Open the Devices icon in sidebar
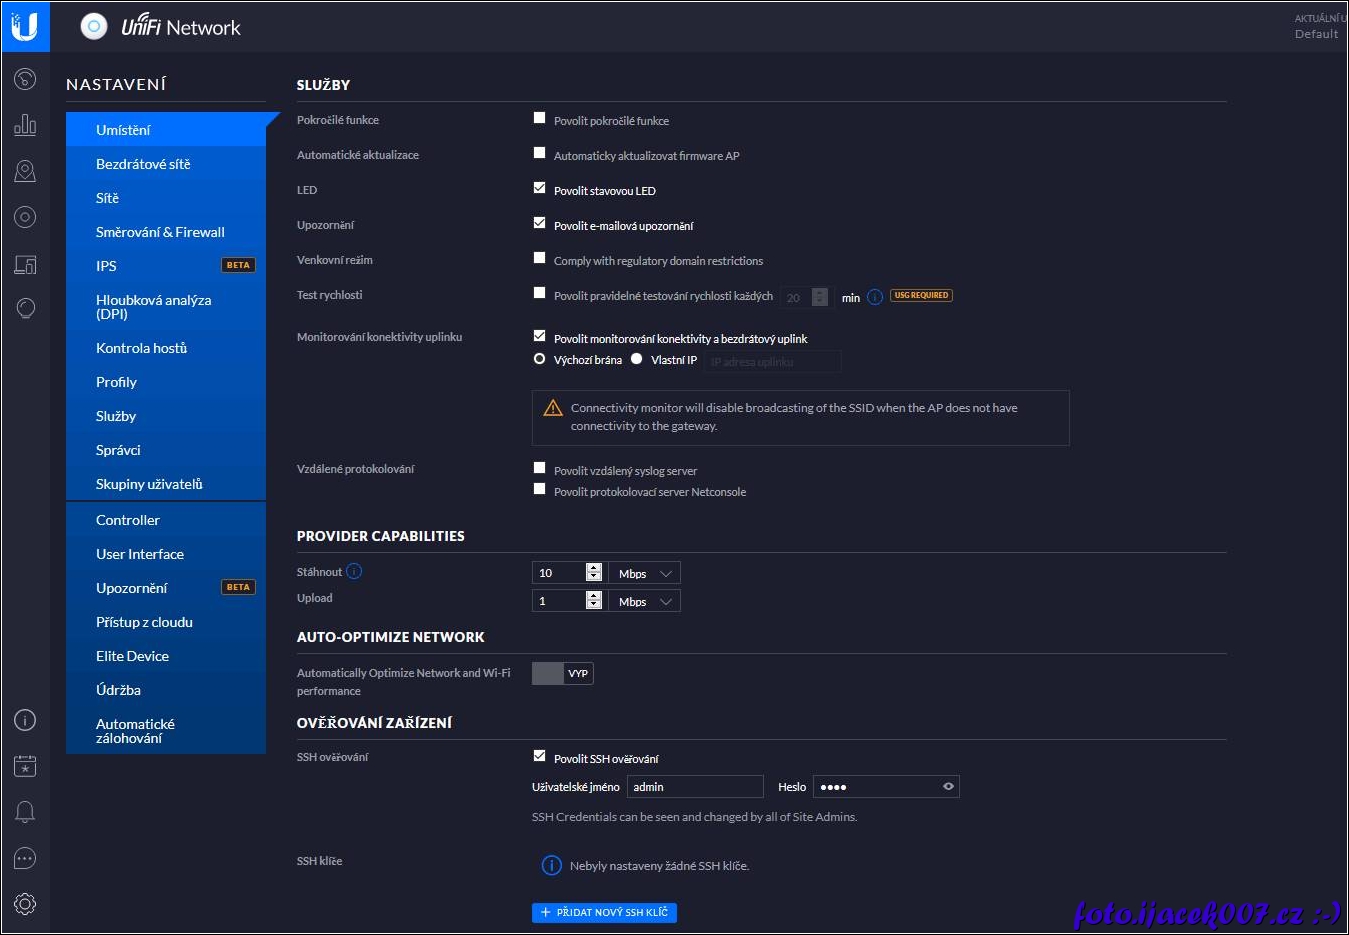This screenshot has height=935, width=1349. point(25,217)
